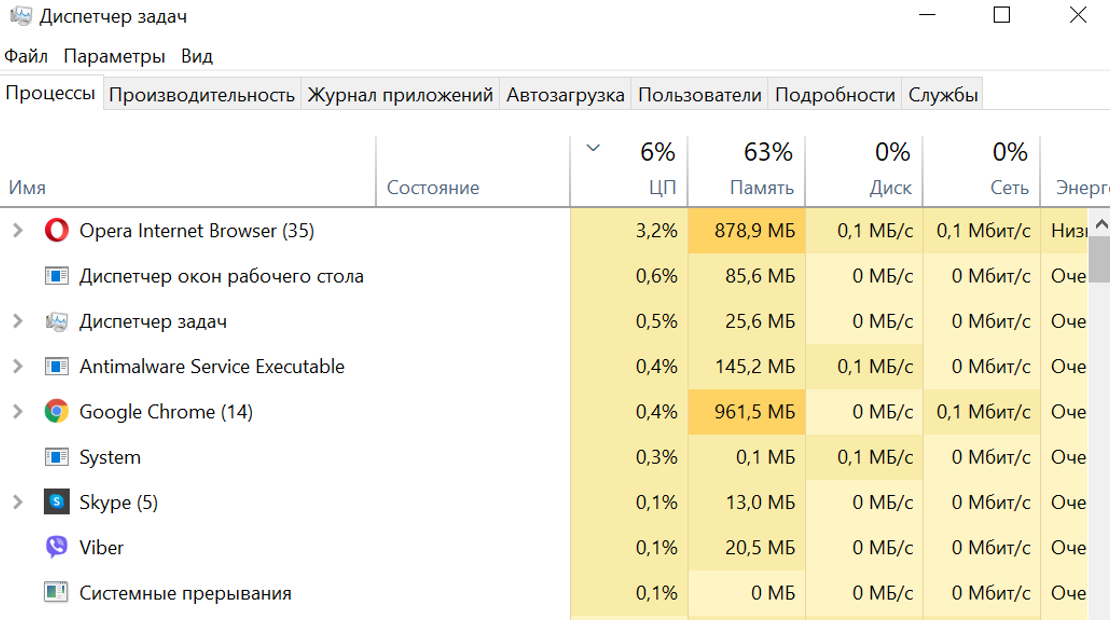Expand the Skype process group
Image resolution: width=1110 pixels, height=620 pixels.
pos(17,502)
